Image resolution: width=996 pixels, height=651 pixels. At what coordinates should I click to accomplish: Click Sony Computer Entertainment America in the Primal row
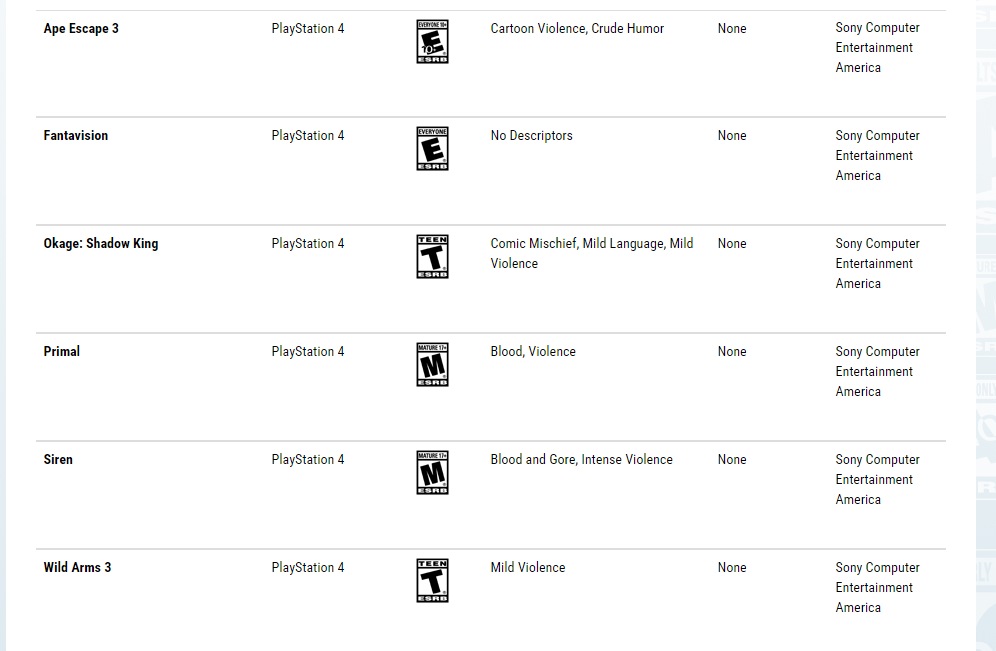(877, 372)
